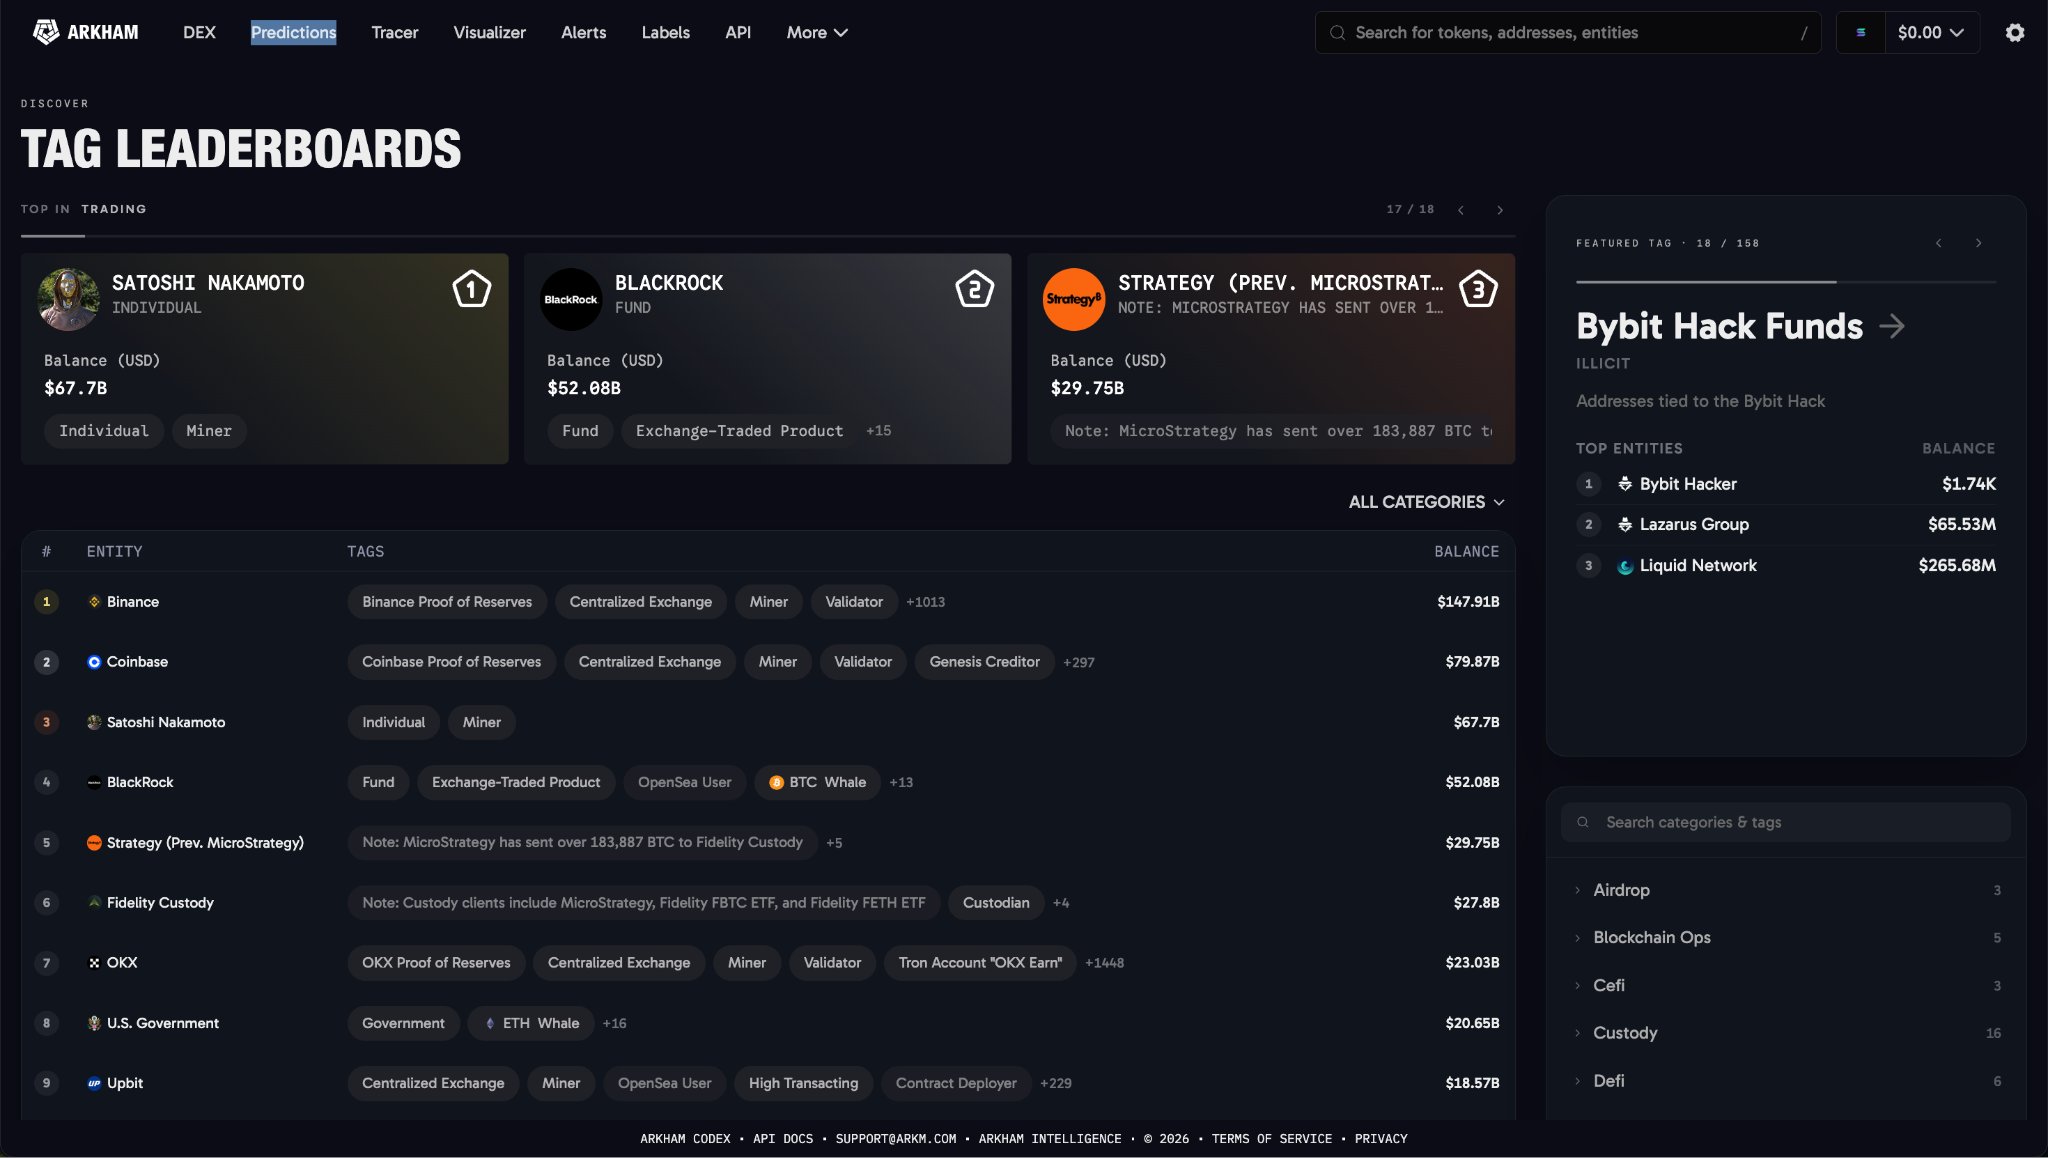Focus the Search categories & tags field
2048x1158 pixels.
[1786, 822]
